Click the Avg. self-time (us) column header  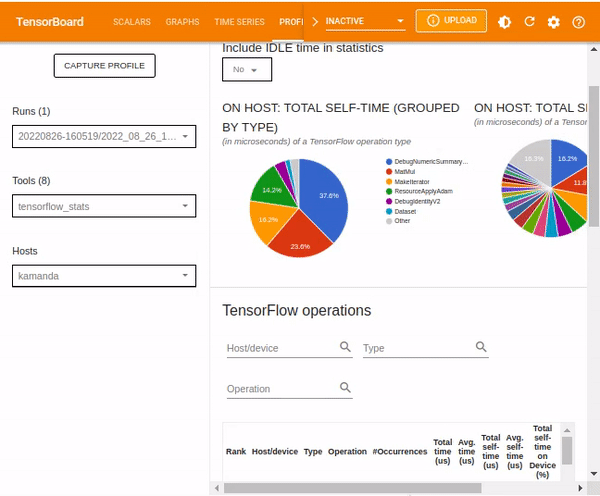click(515, 452)
